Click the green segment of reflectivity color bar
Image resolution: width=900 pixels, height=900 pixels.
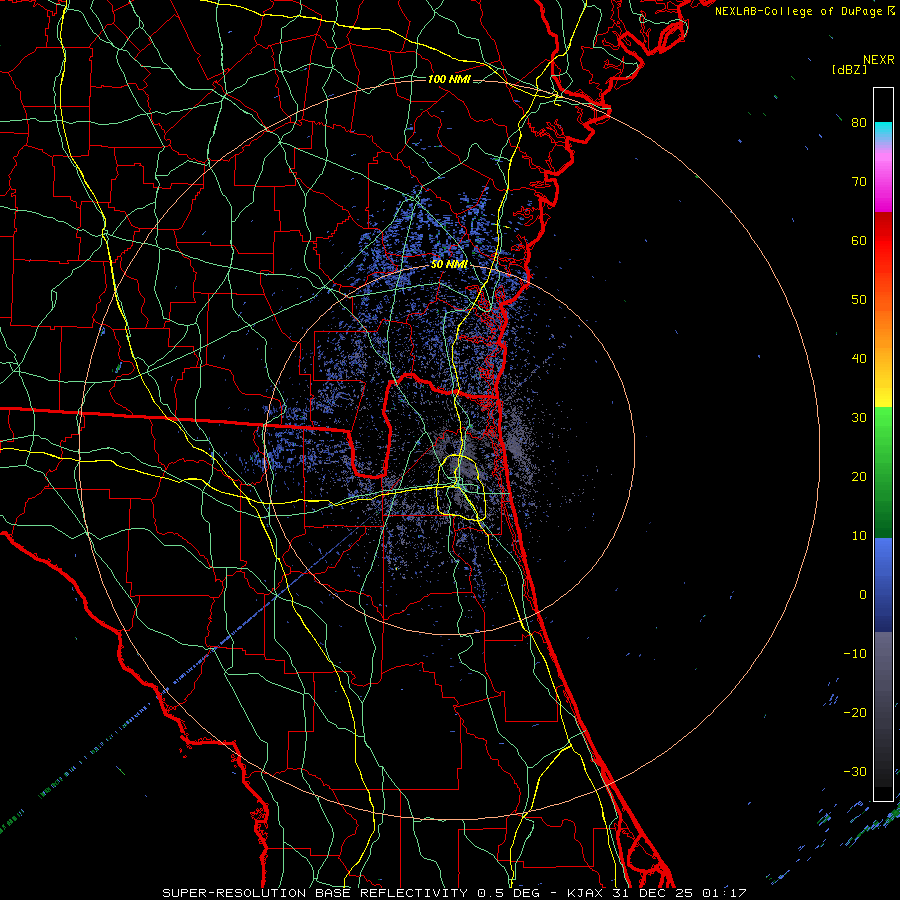883,472
